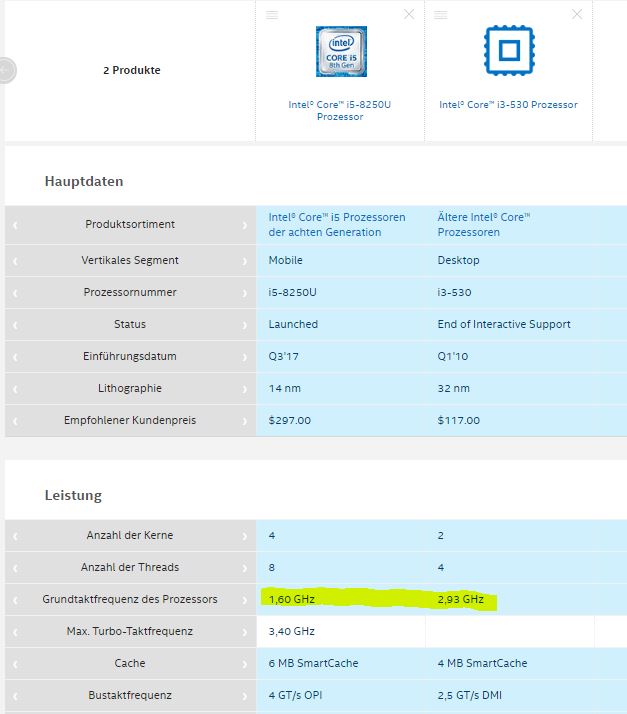Screen dimensions: 627x714
Task: Click the '2,5 GT/s DMI' bus speed value
Action: click(469, 695)
